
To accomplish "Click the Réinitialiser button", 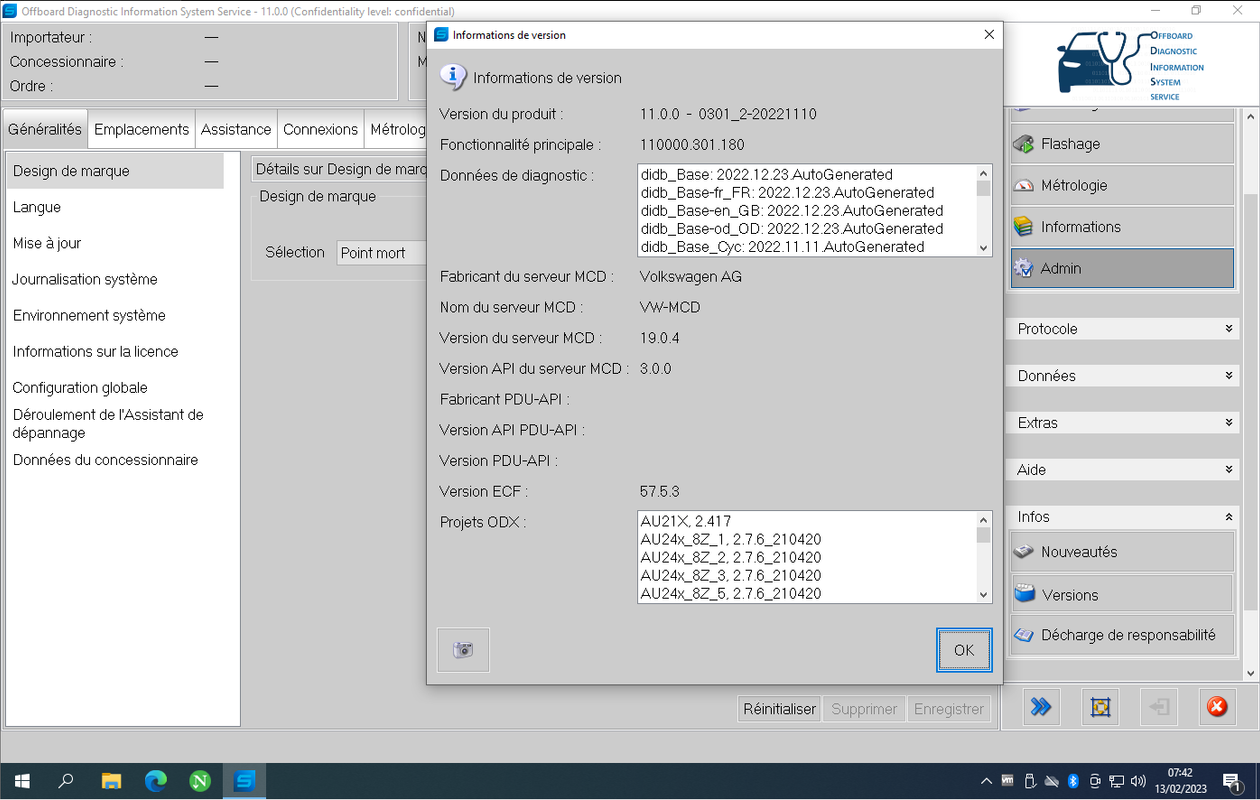I will tap(779, 709).
